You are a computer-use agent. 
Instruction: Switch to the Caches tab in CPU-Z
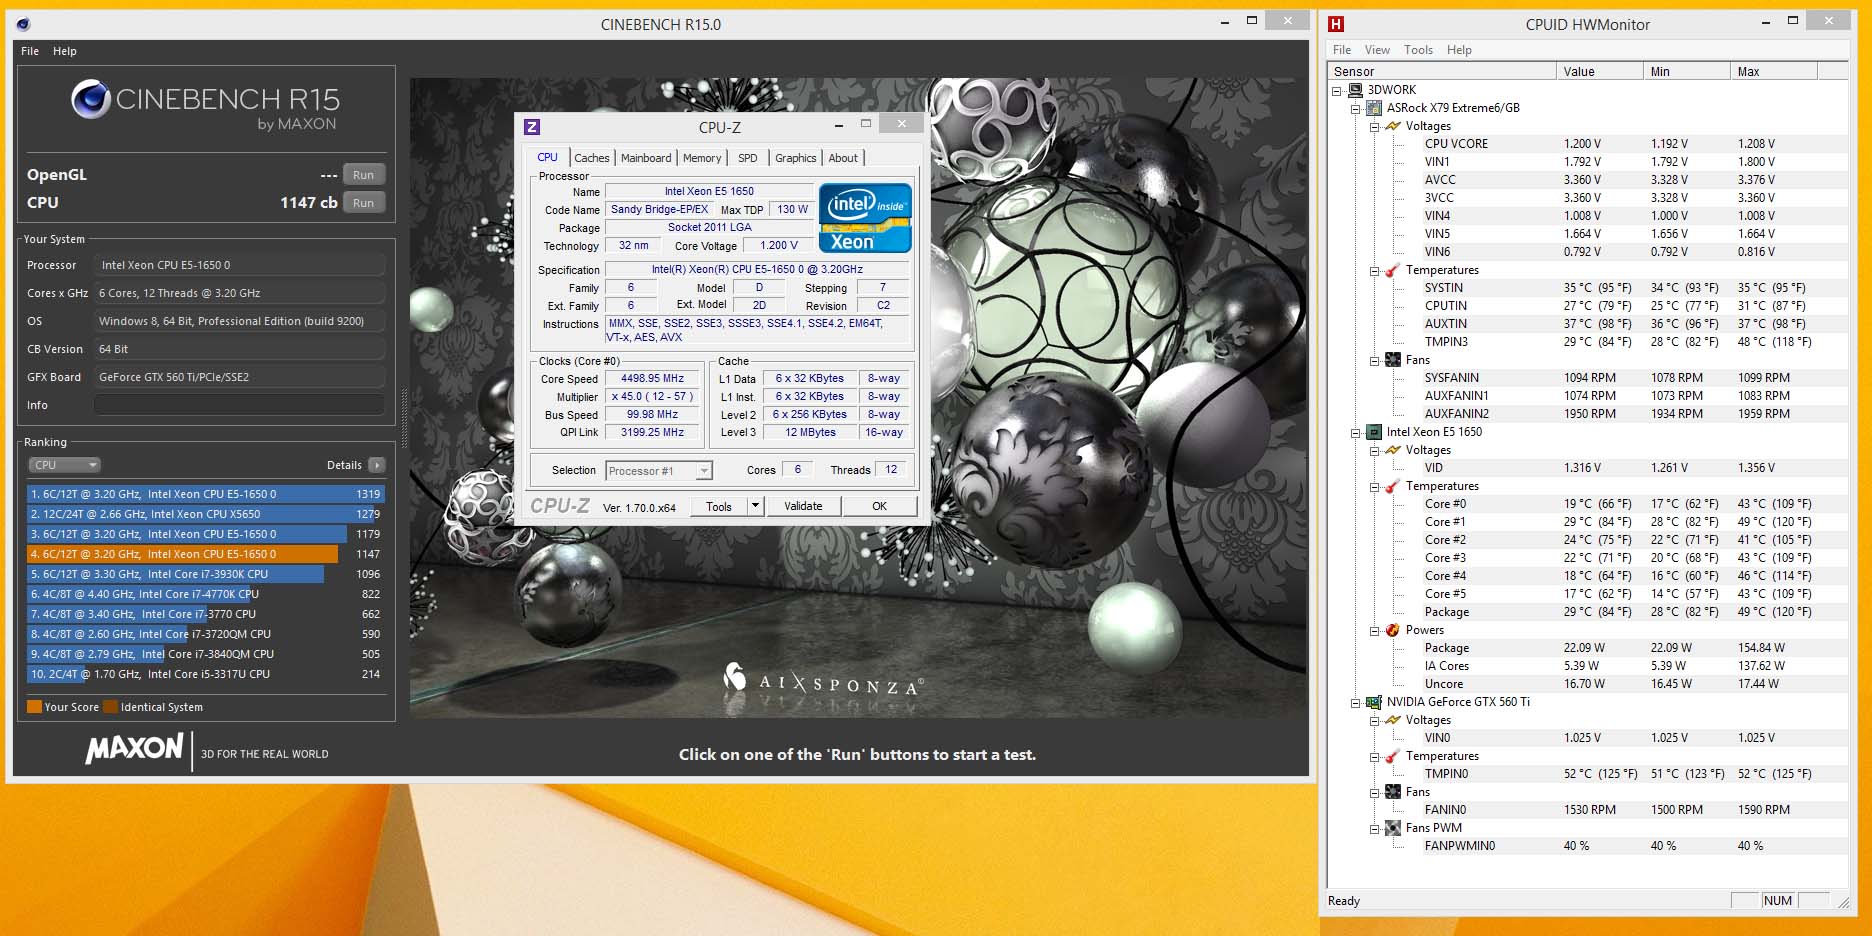coord(592,158)
